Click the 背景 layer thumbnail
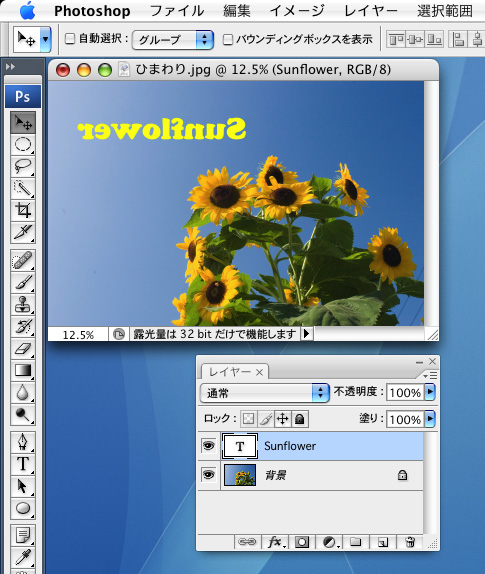Viewport: 485px width, 574px height. [x=240, y=475]
